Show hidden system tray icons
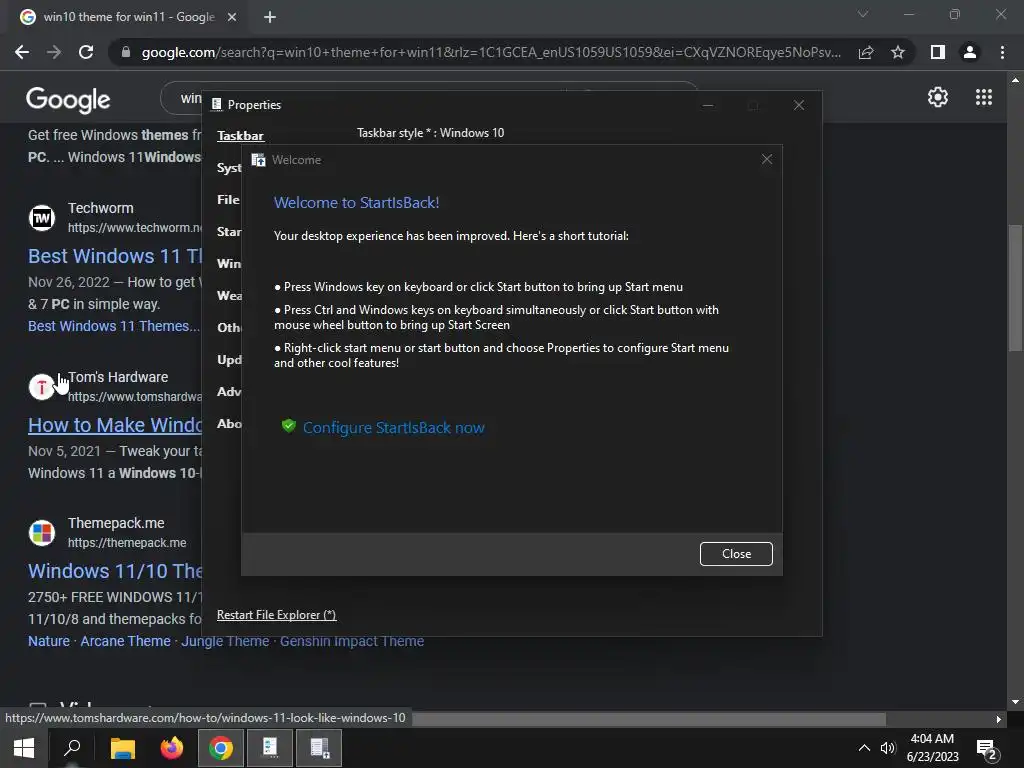 point(864,748)
